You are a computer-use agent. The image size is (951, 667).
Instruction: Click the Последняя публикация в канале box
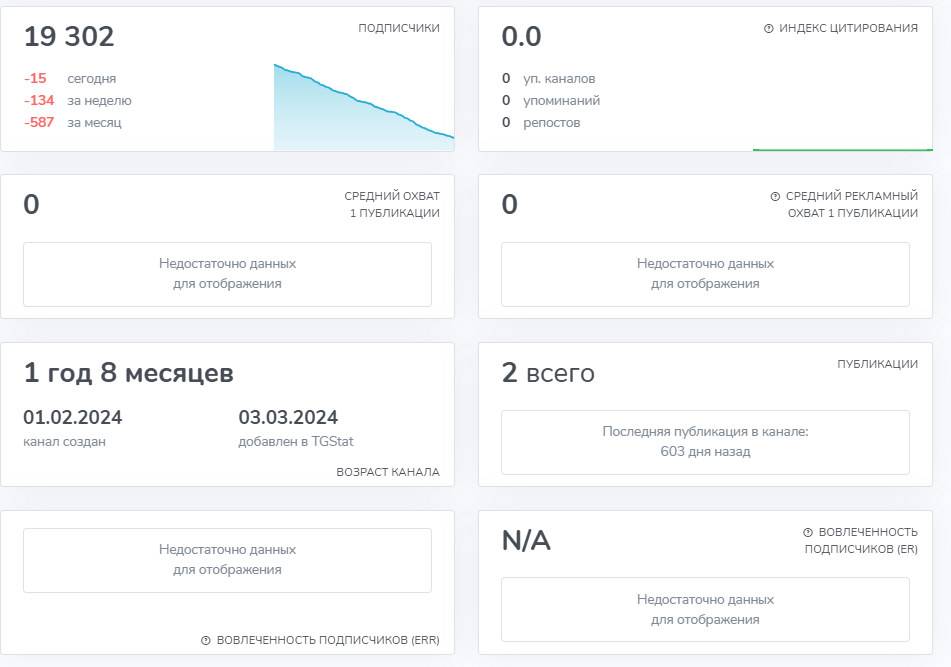(705, 441)
